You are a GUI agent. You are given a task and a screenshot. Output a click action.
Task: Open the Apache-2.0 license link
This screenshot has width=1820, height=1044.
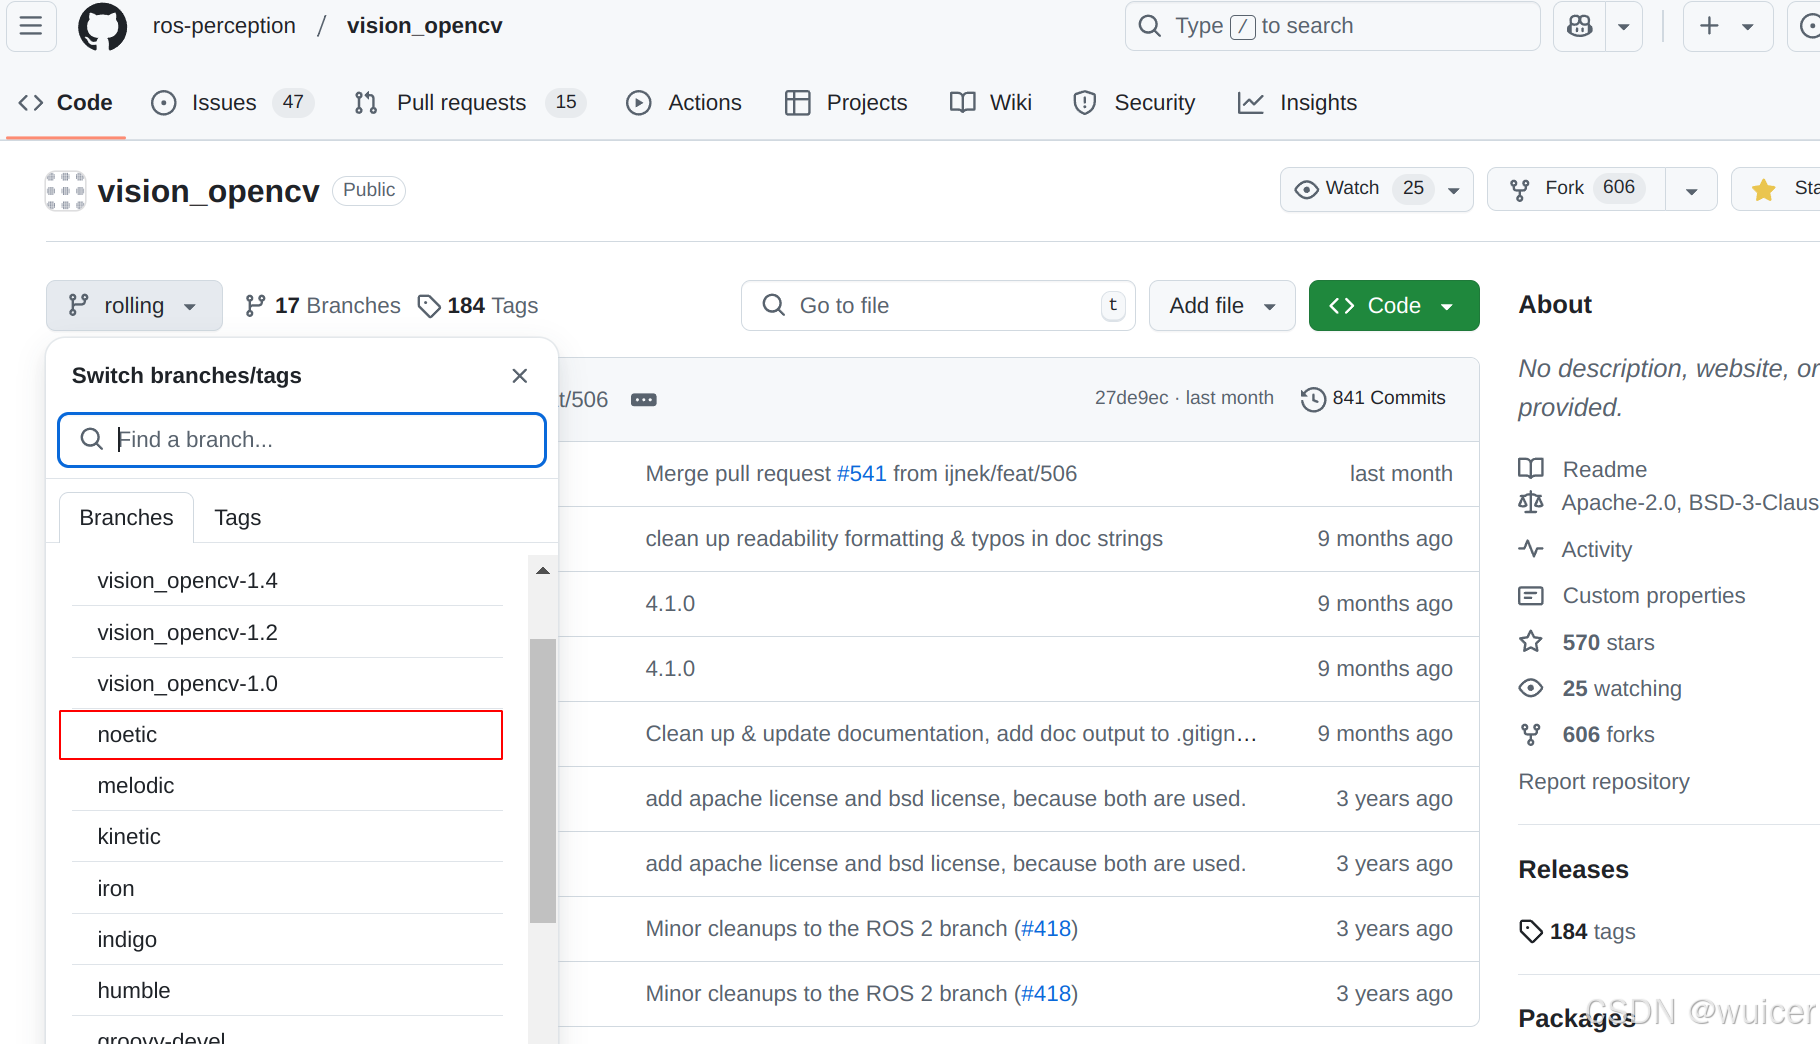coord(1668,503)
